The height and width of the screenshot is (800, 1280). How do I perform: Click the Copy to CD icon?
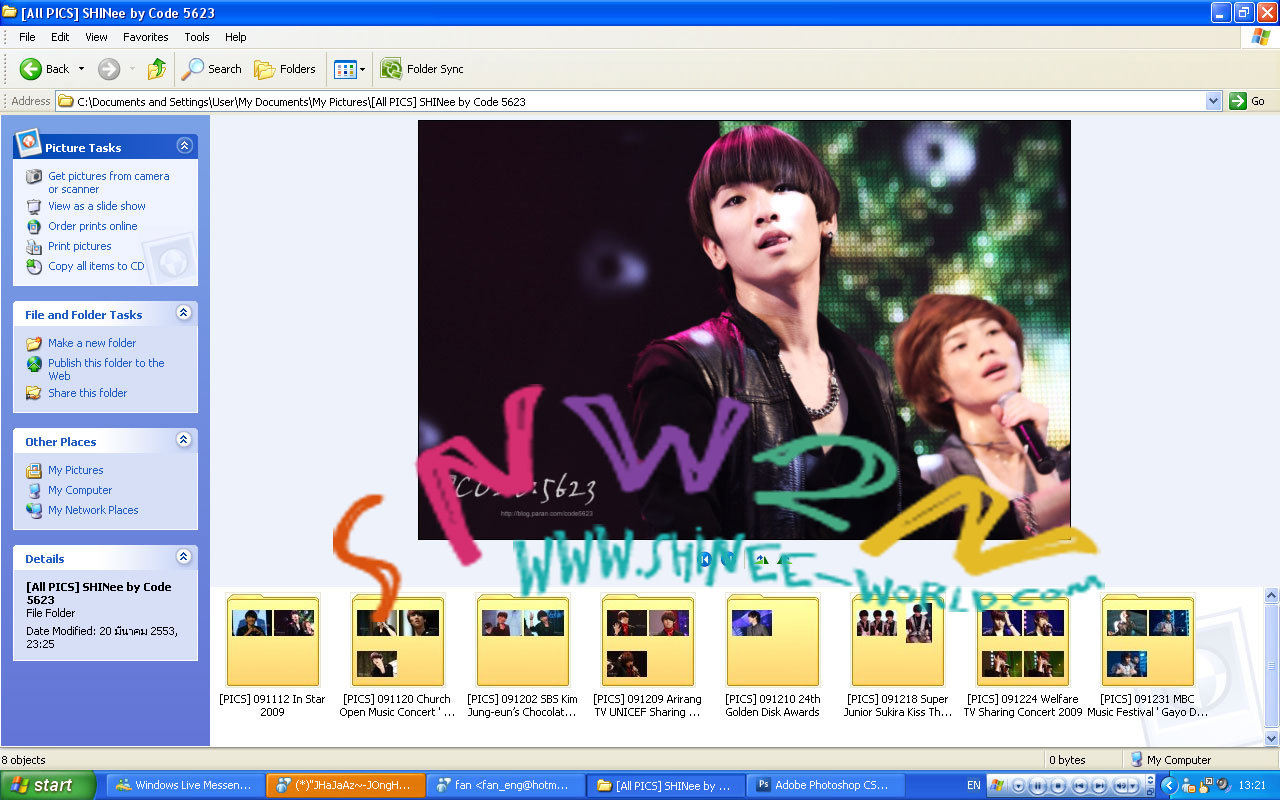(x=34, y=266)
